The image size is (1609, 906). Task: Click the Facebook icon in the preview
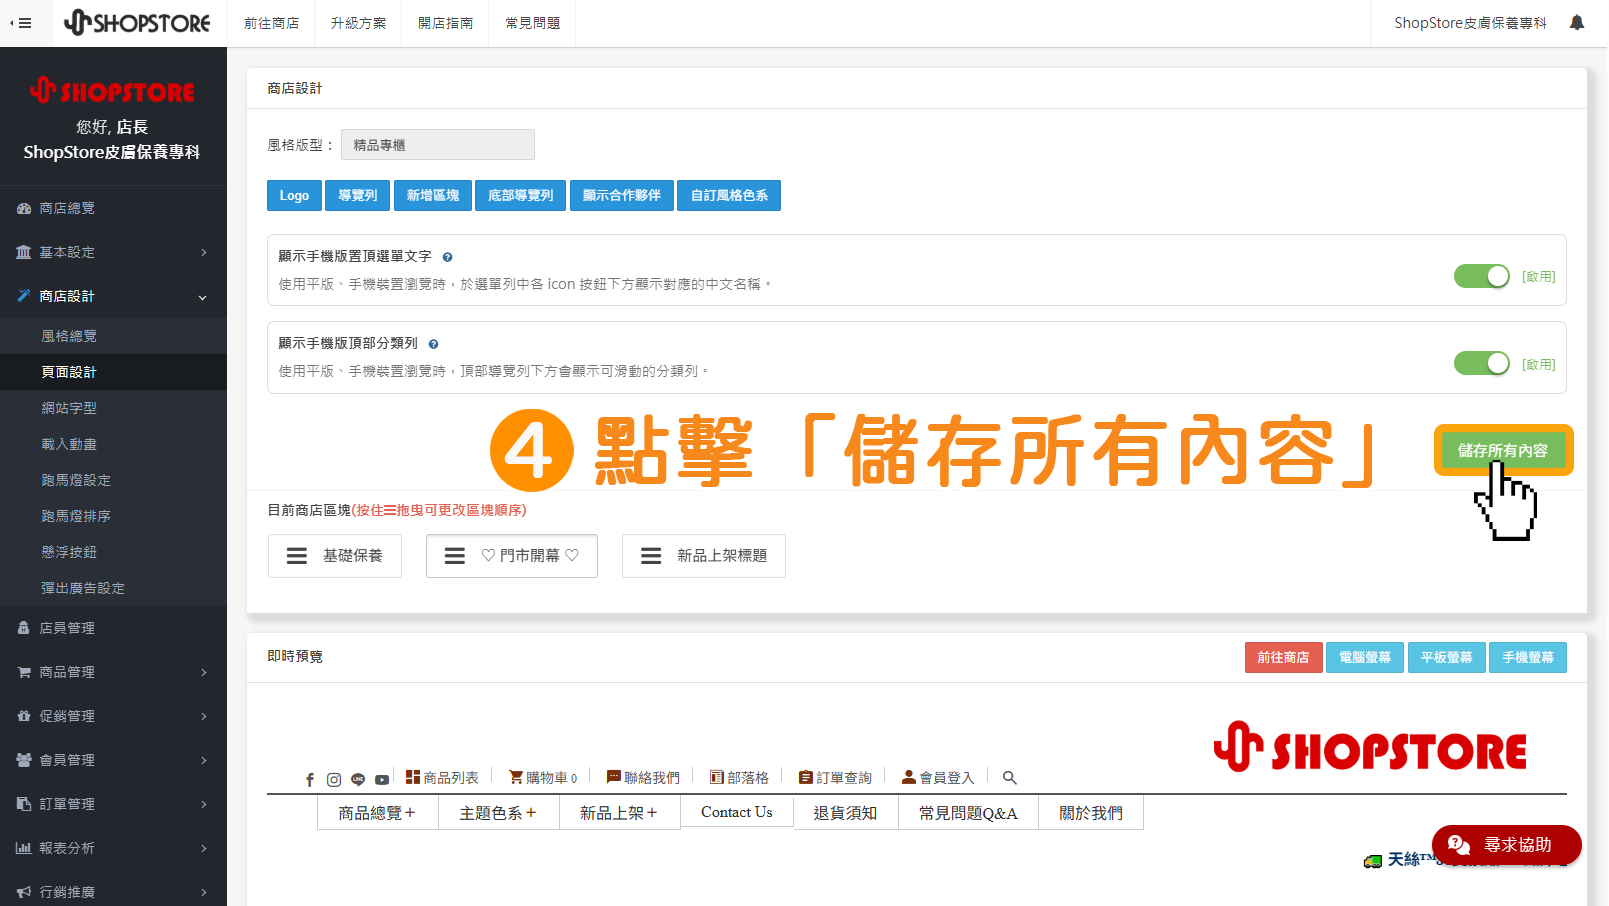pos(310,780)
